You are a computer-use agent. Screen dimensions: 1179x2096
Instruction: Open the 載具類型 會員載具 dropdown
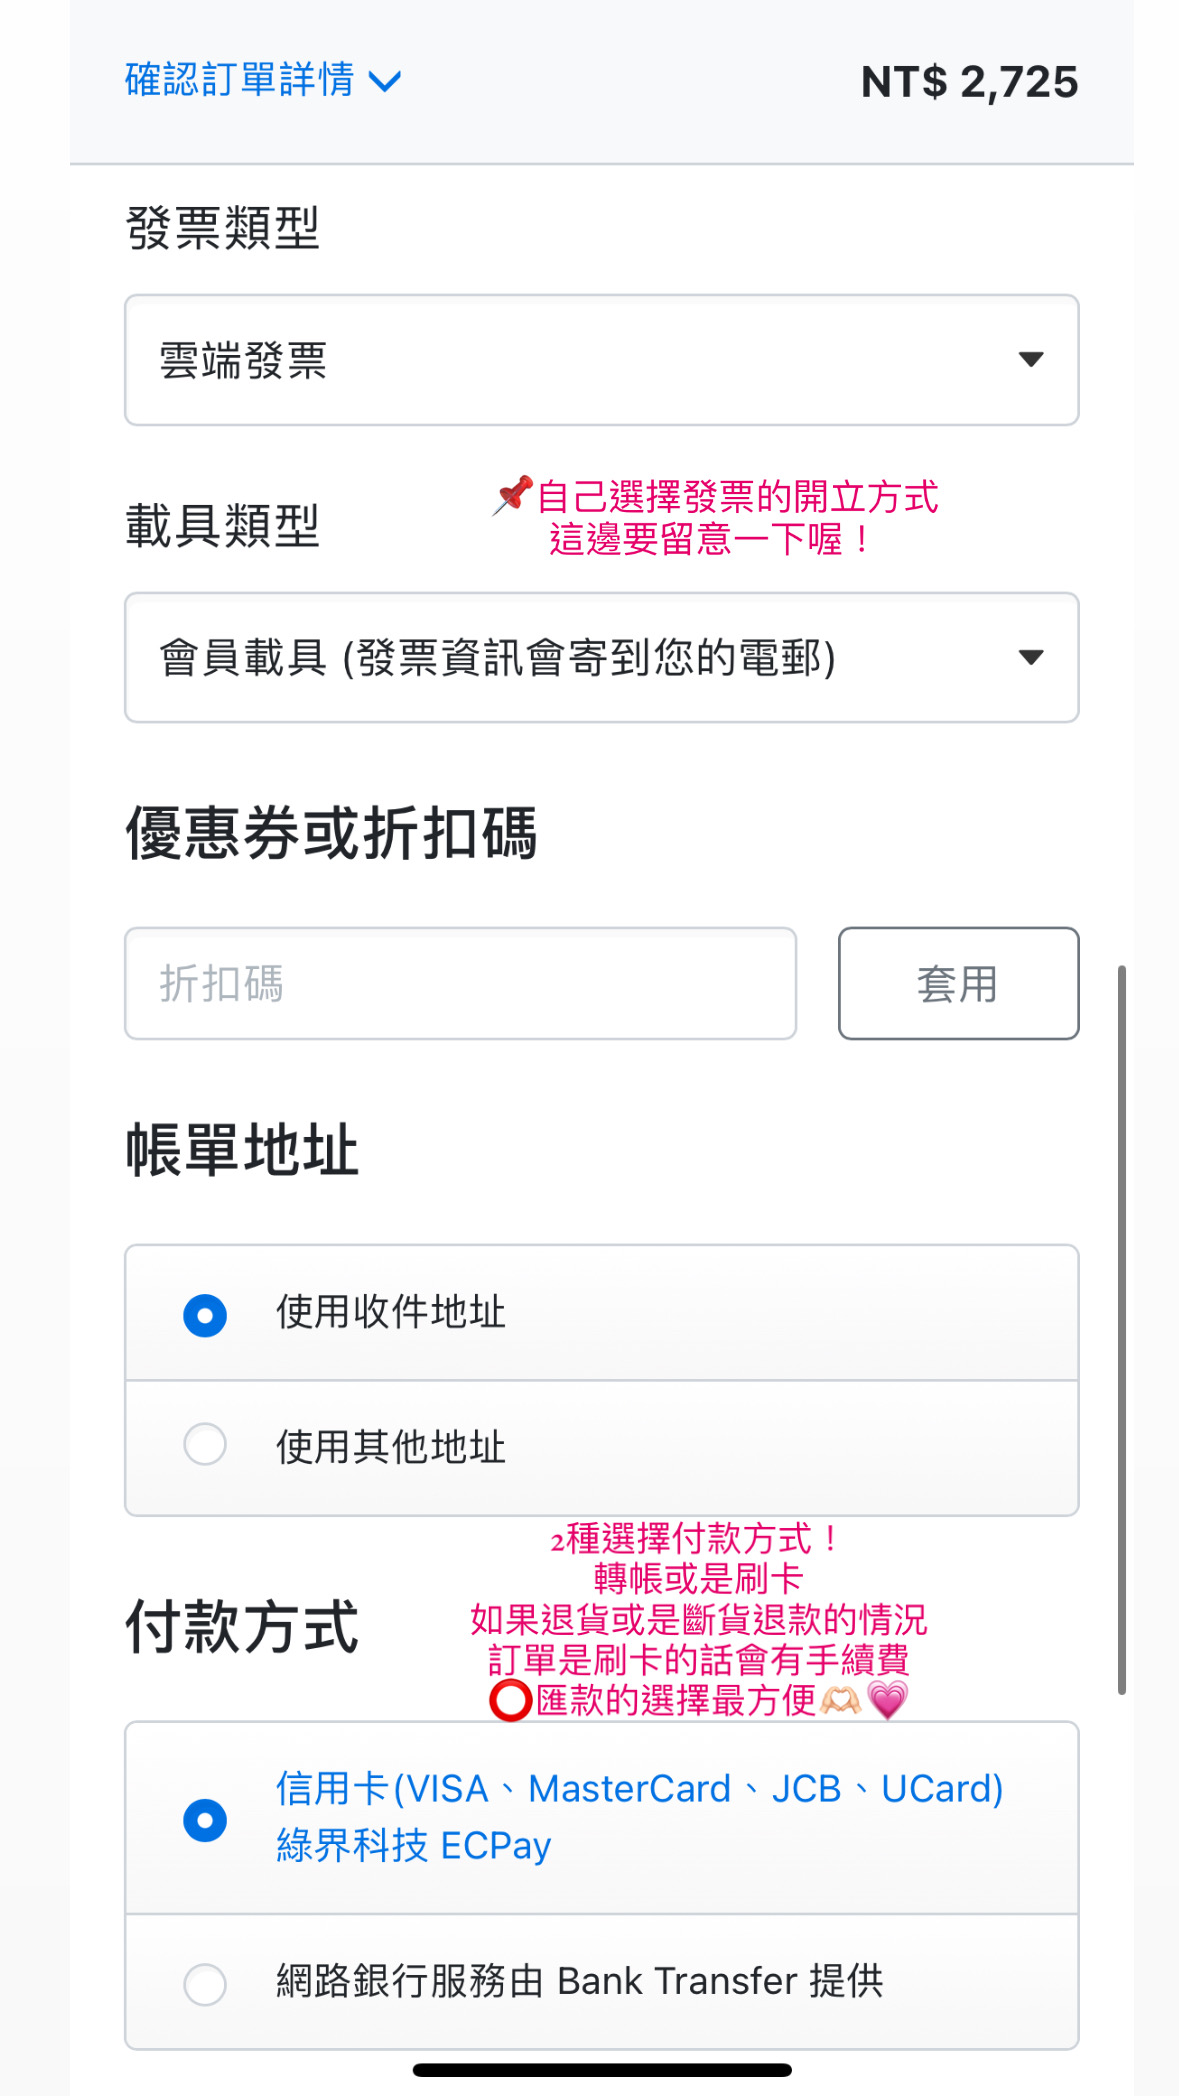pos(600,657)
